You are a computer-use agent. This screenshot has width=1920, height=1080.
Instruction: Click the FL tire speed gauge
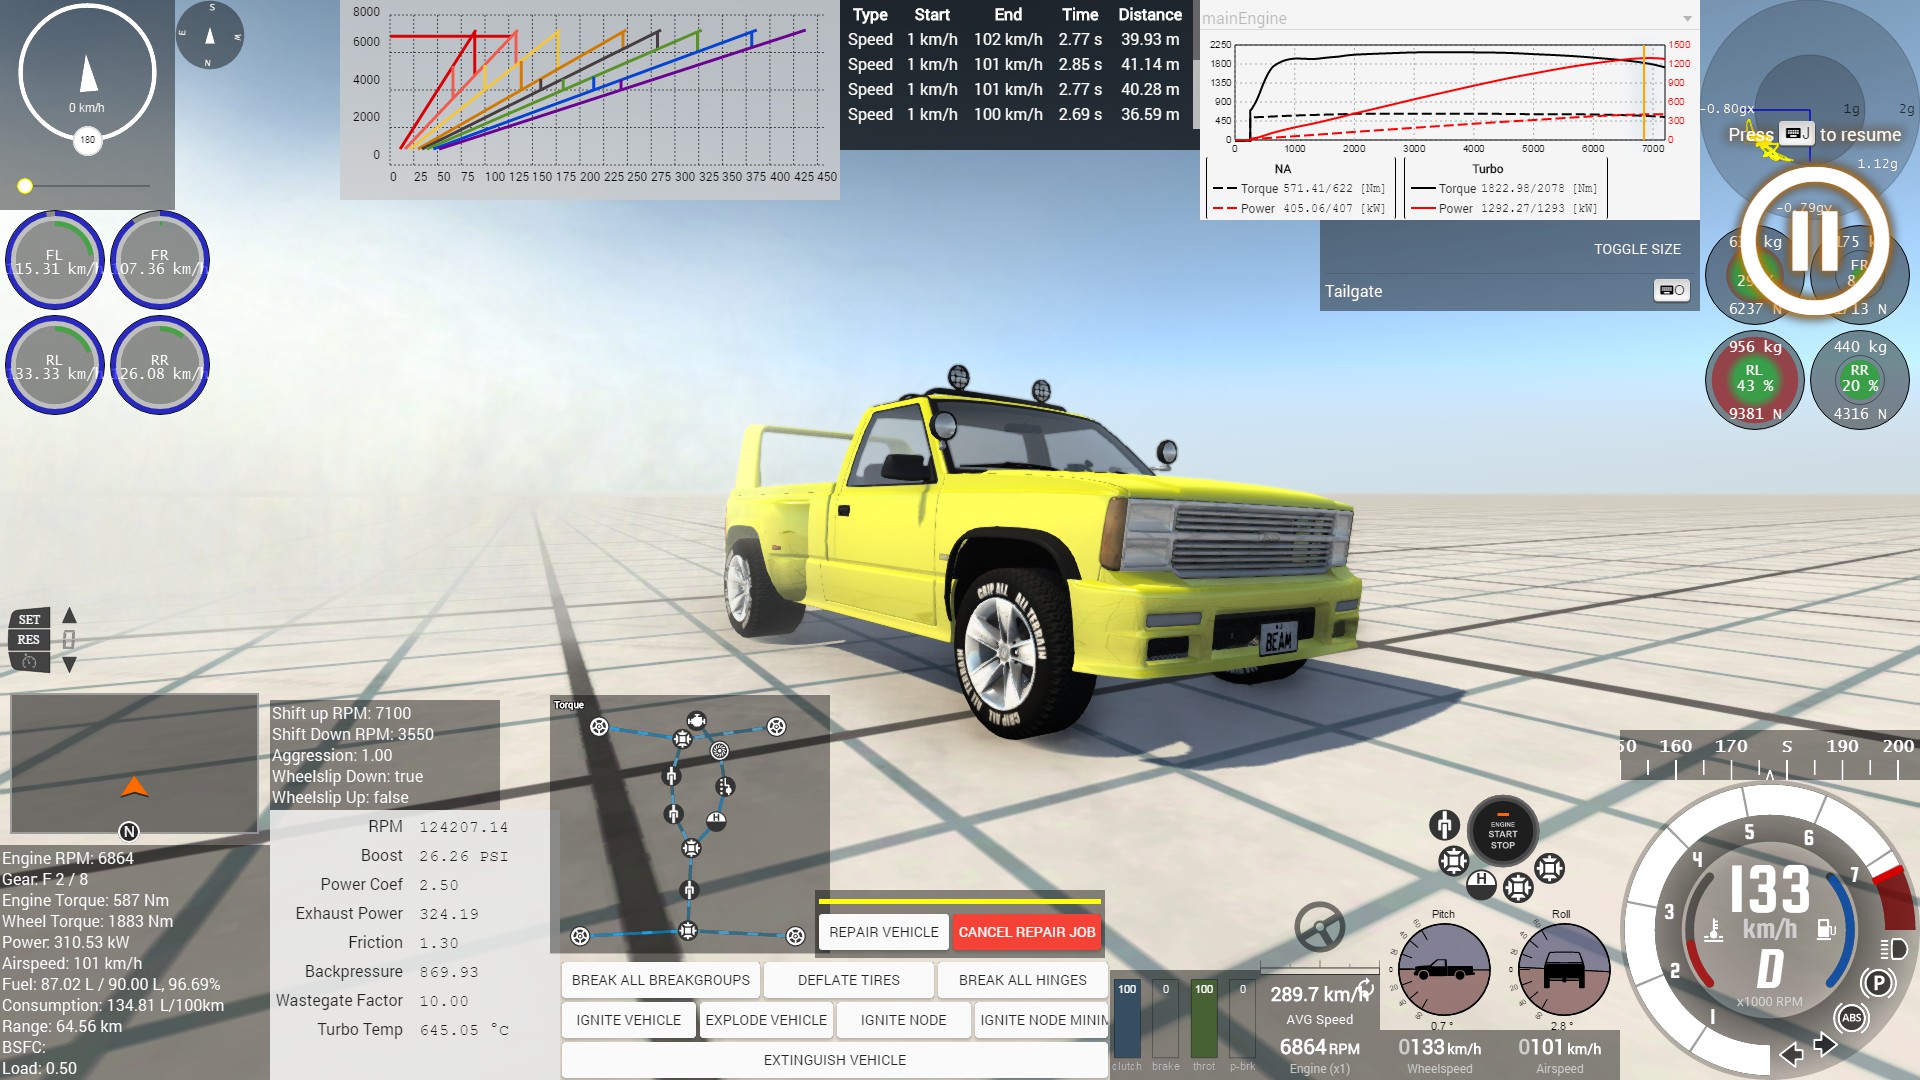[x=54, y=260]
